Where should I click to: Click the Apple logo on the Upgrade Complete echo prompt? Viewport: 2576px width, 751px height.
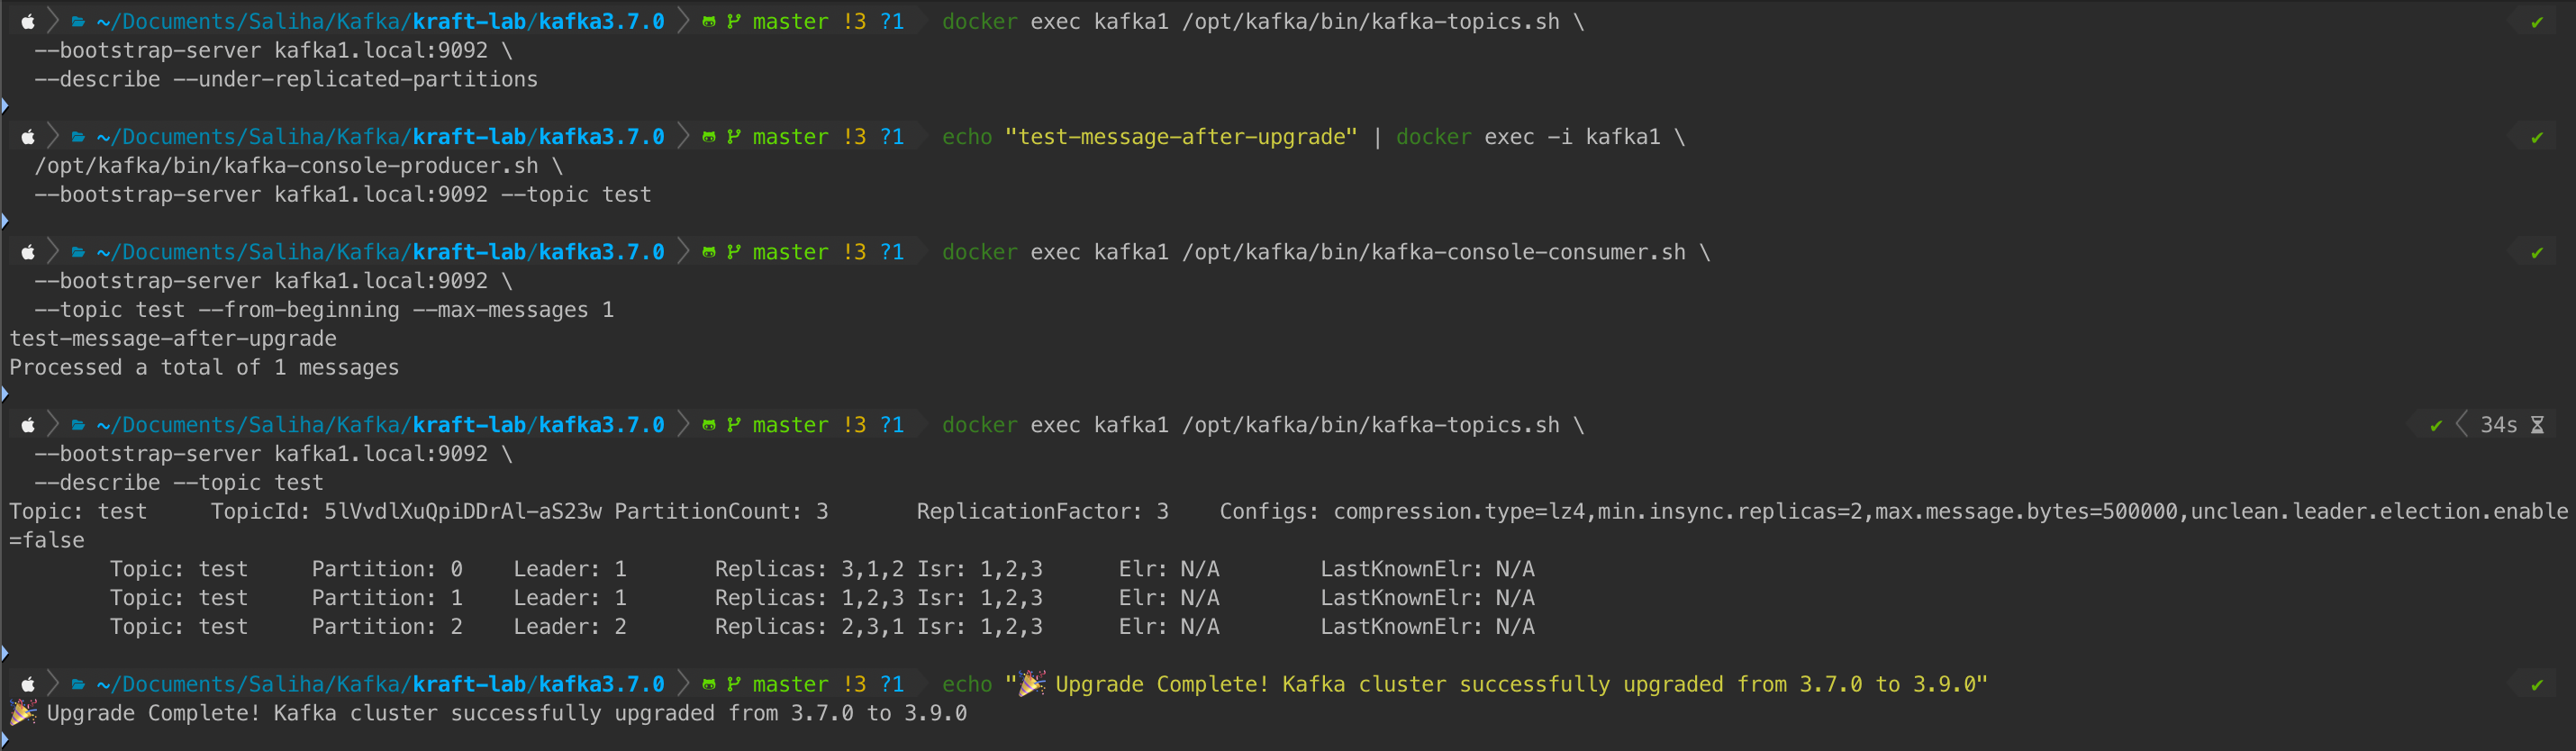coord(28,684)
